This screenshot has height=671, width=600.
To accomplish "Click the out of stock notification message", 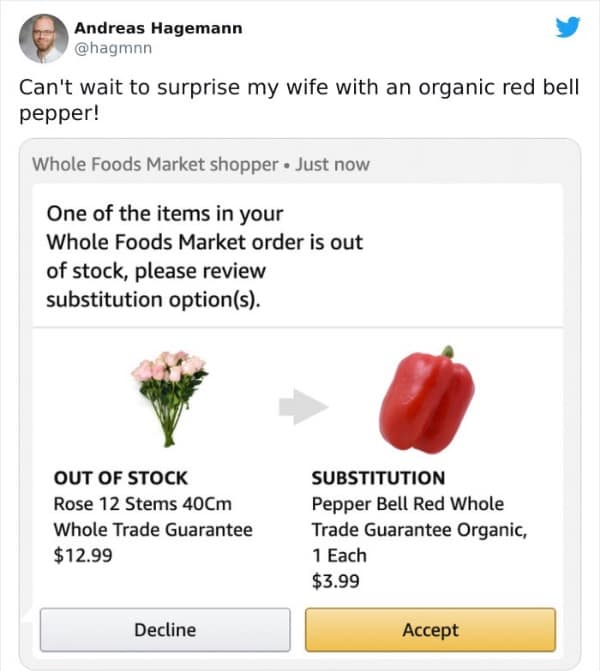I will tap(204, 256).
